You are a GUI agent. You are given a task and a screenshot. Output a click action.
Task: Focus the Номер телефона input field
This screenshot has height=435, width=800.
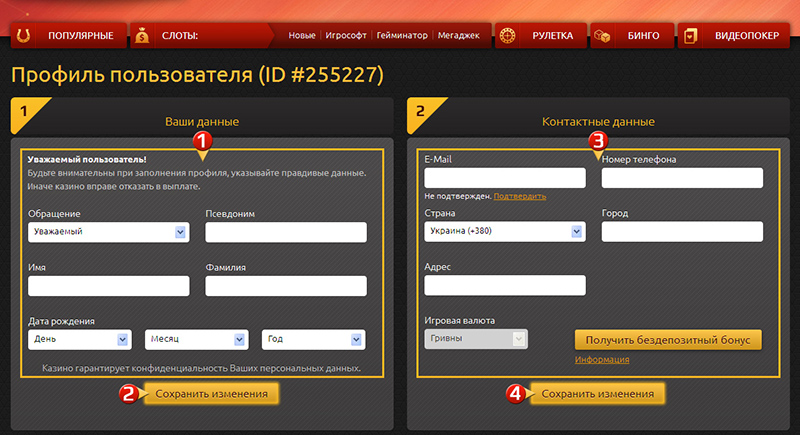point(682,178)
